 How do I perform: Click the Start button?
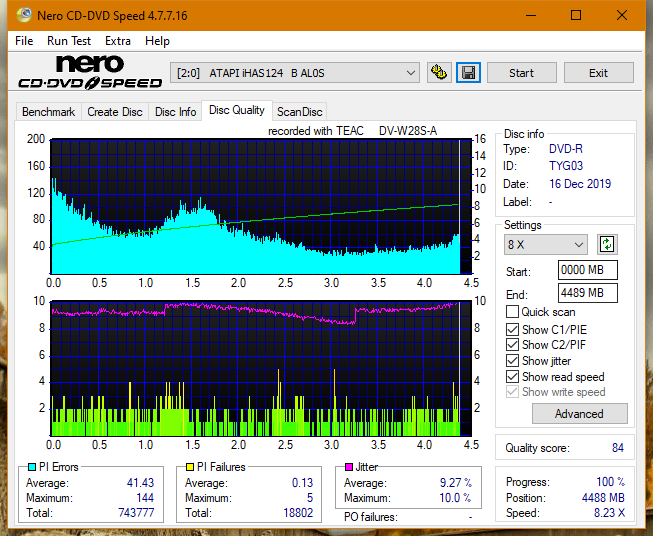tap(521, 73)
